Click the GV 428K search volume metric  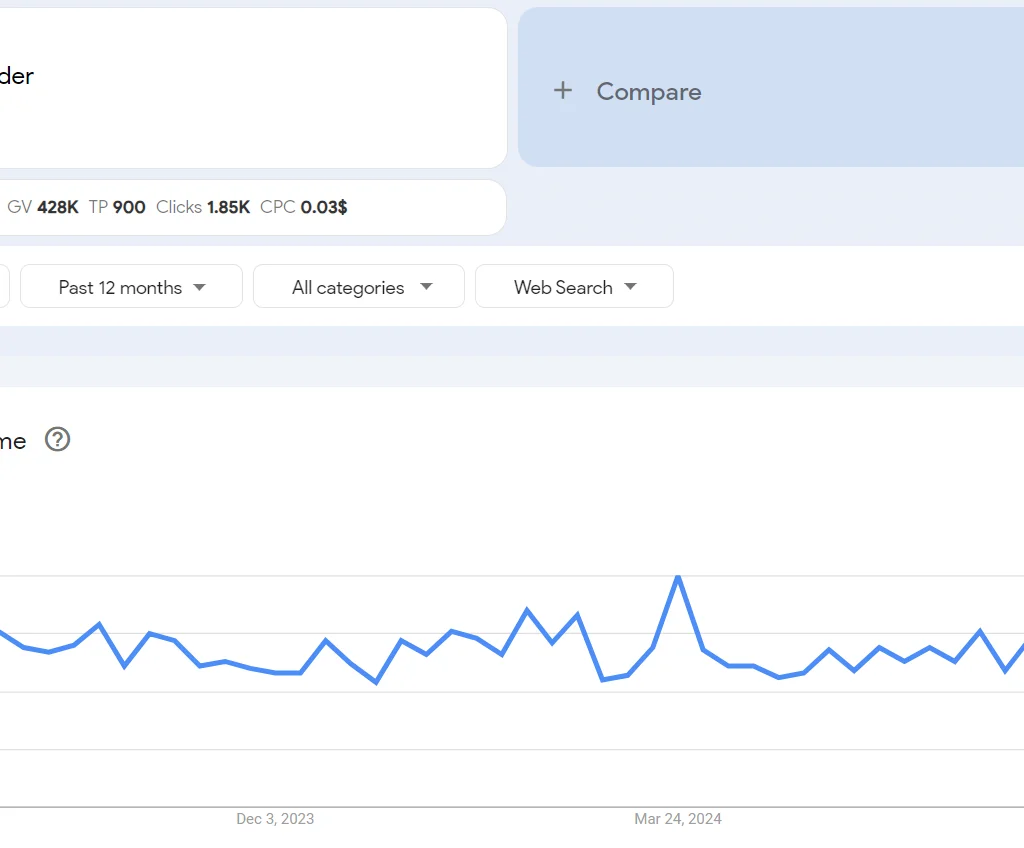[x=43, y=207]
